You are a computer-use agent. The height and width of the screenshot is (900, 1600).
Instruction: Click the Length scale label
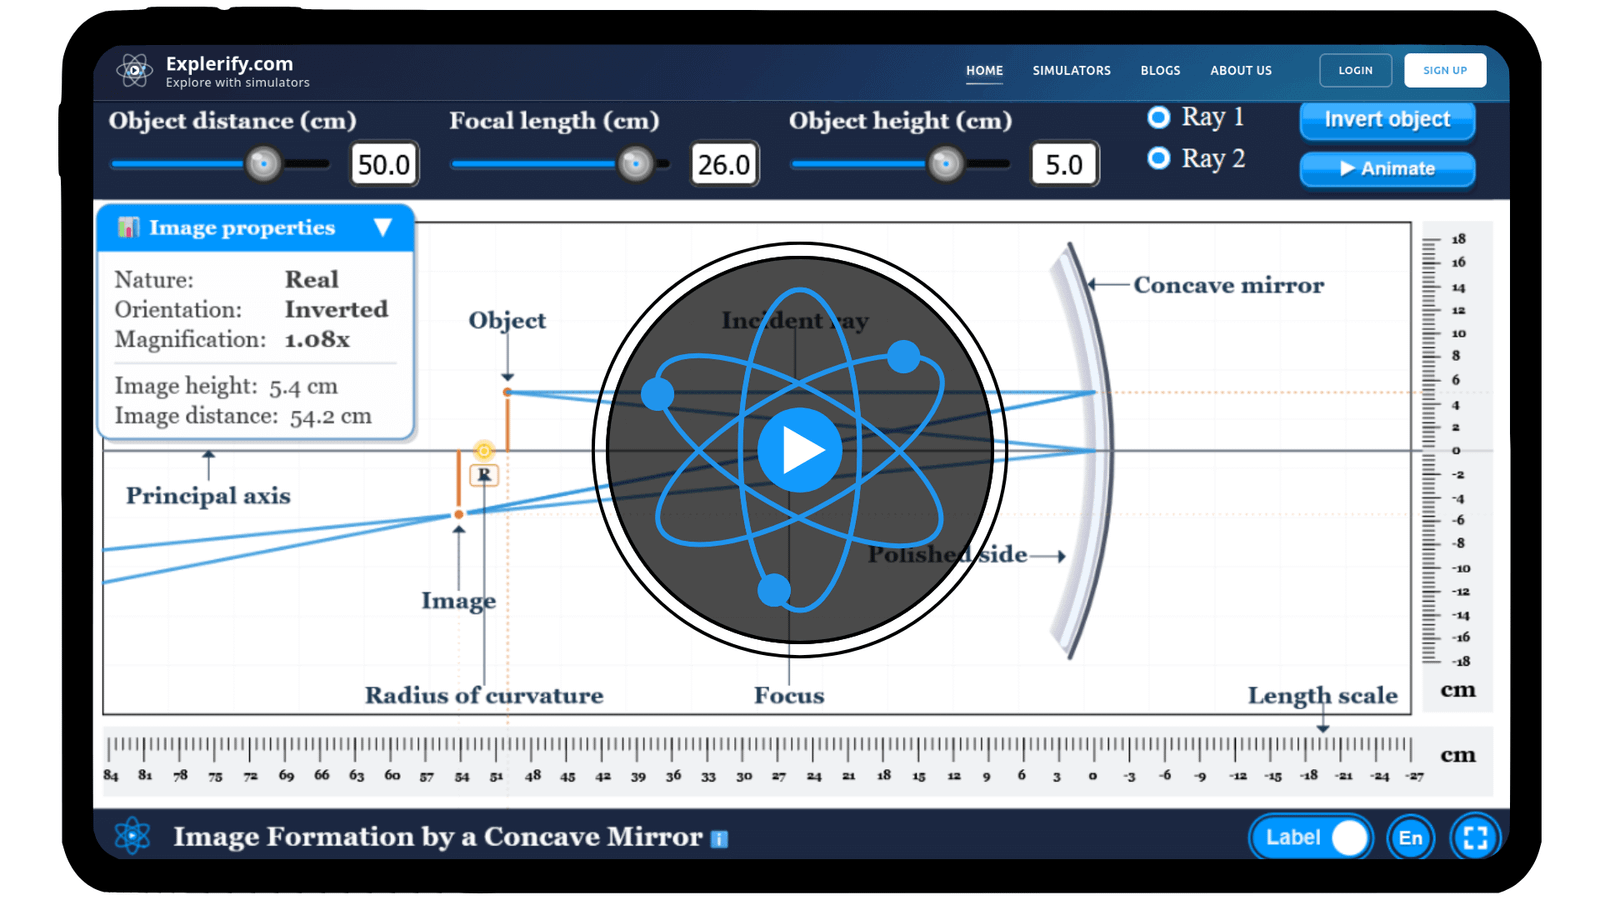click(x=1322, y=696)
